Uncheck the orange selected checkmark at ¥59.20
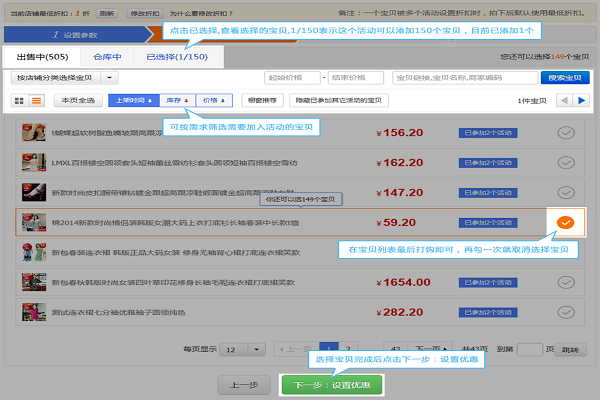 565,222
